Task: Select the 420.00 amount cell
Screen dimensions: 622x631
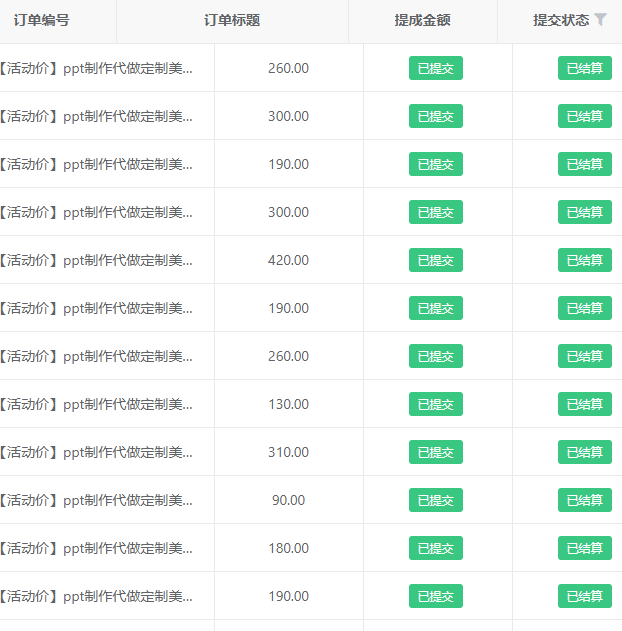Action: 288,260
